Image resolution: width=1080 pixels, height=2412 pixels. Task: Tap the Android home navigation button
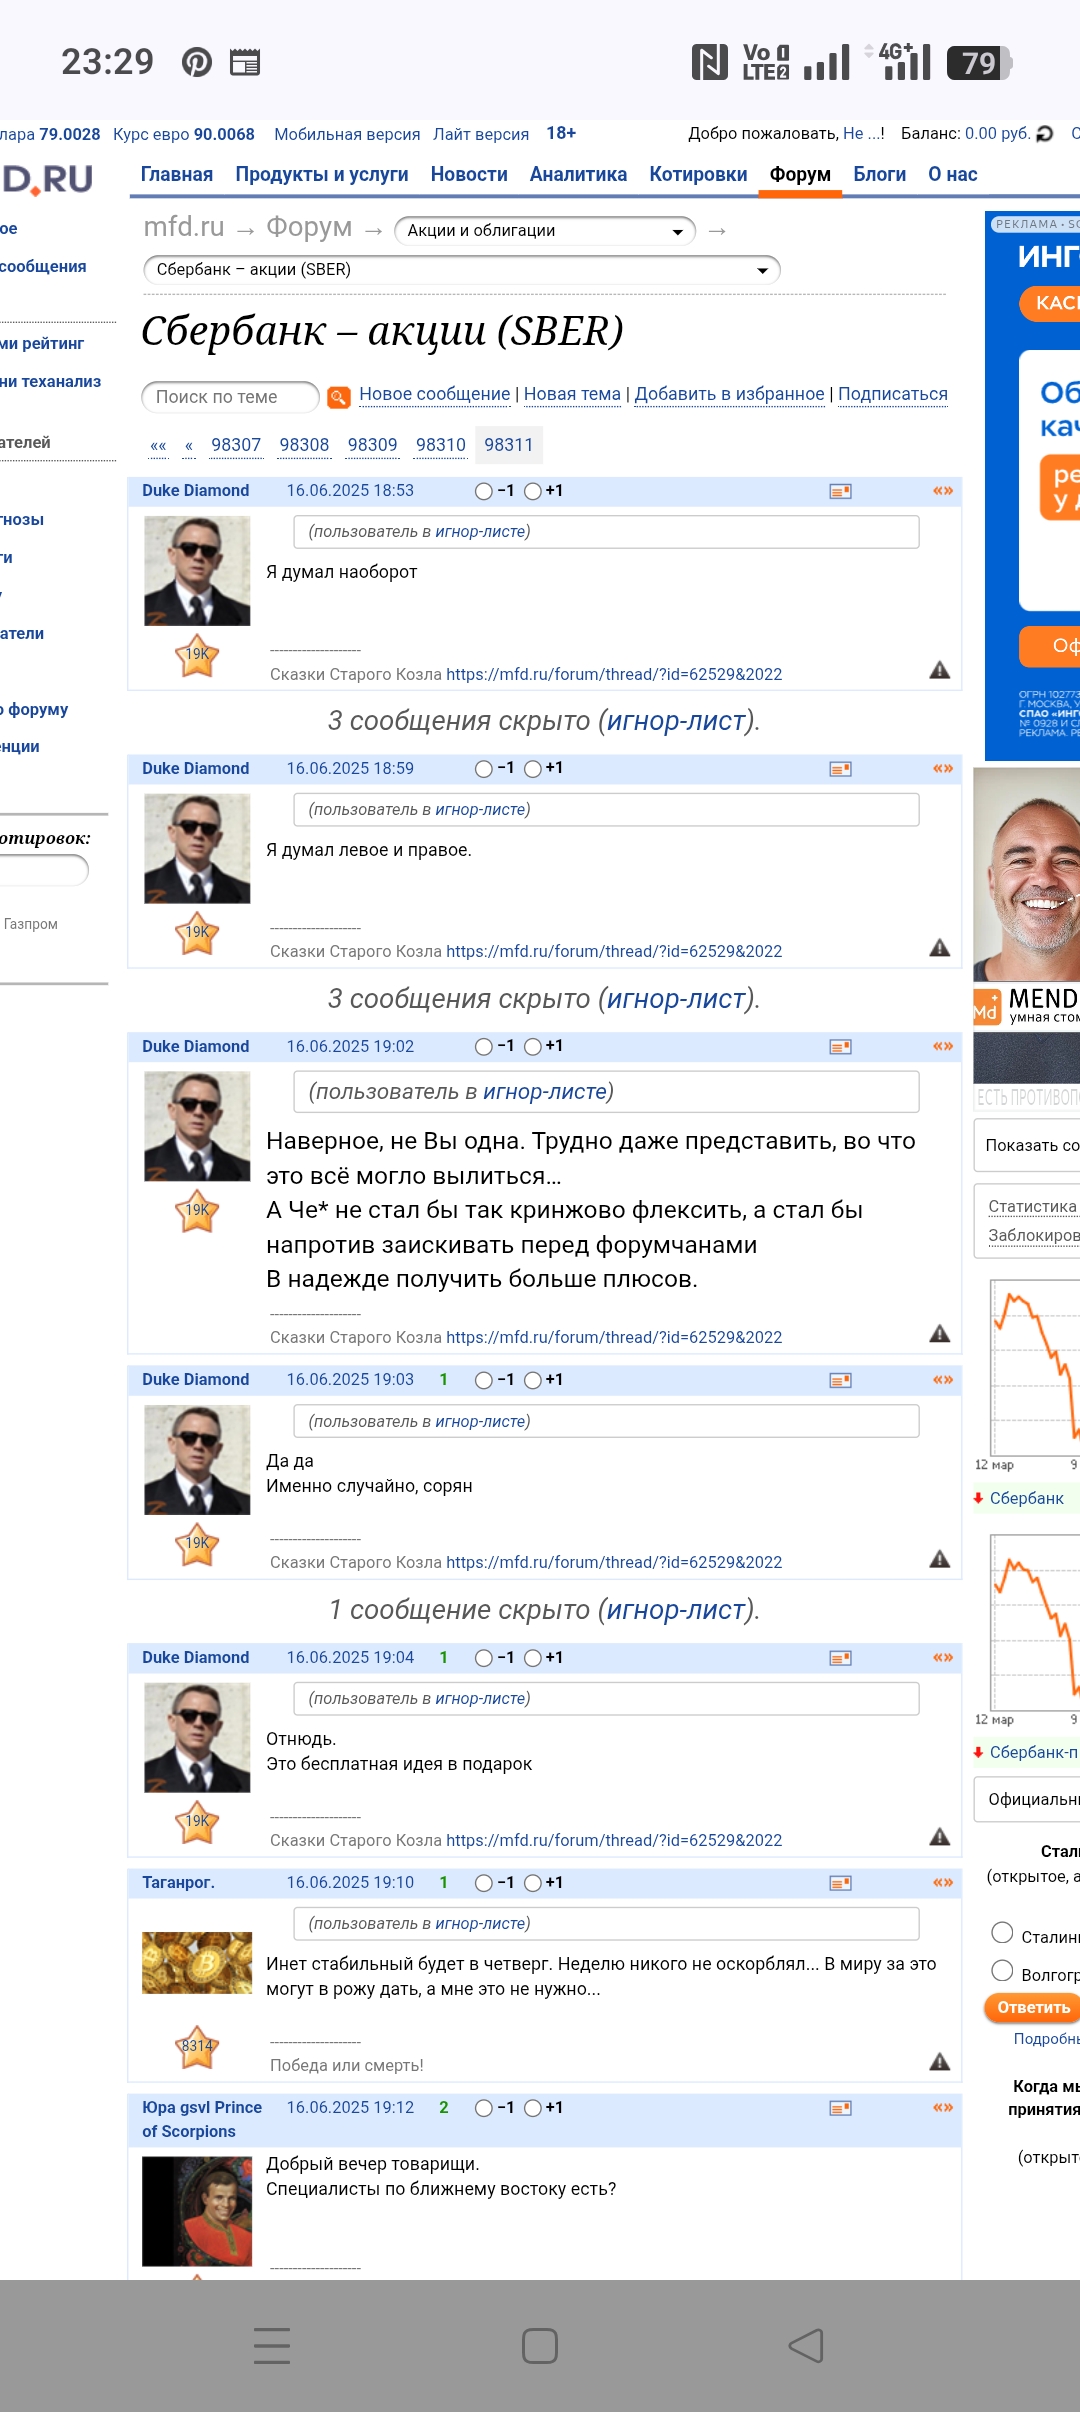(x=540, y=2346)
